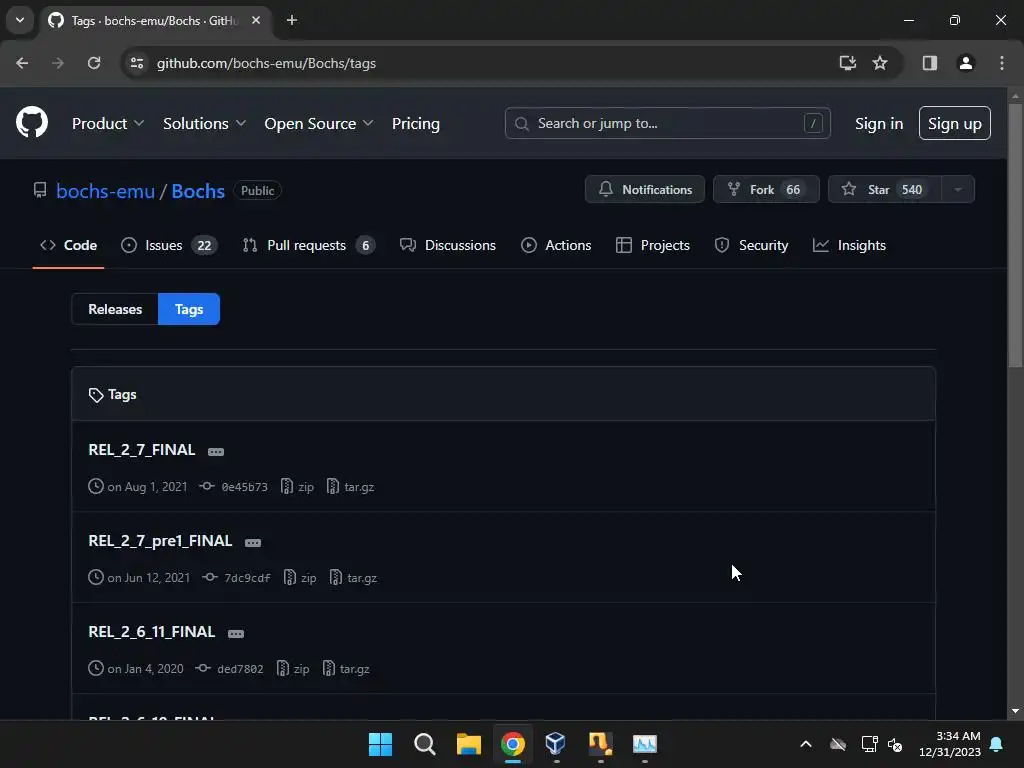
Task: Close the Tags bochs-emu/Bochs tab
Action: (x=256, y=20)
